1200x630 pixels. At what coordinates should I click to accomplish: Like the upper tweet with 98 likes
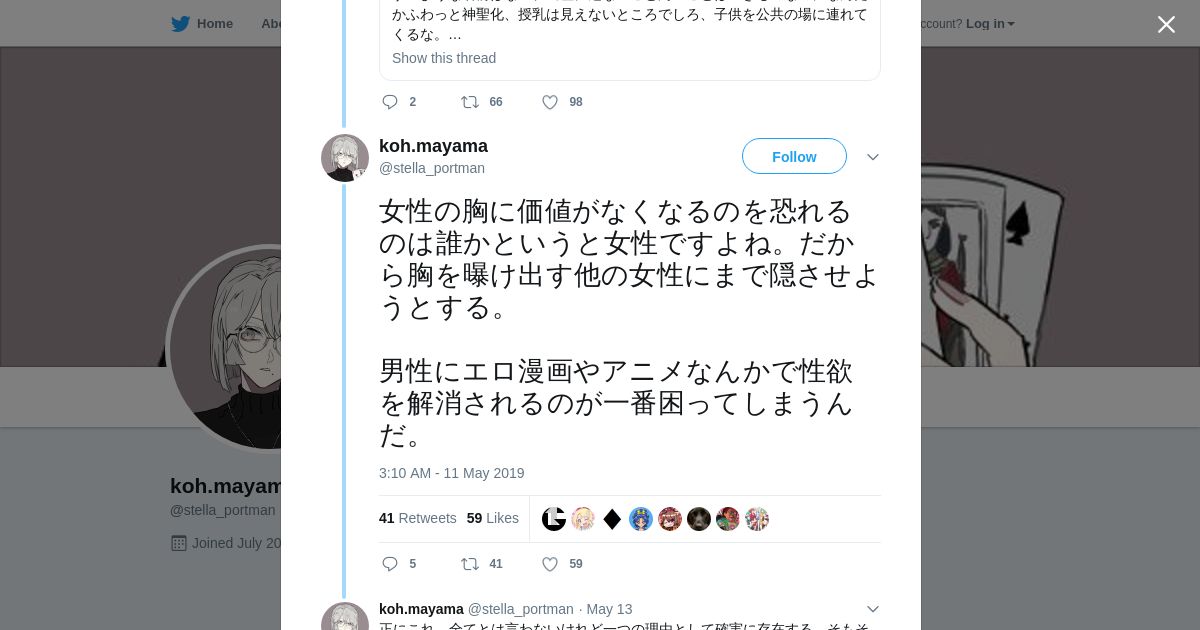[550, 102]
